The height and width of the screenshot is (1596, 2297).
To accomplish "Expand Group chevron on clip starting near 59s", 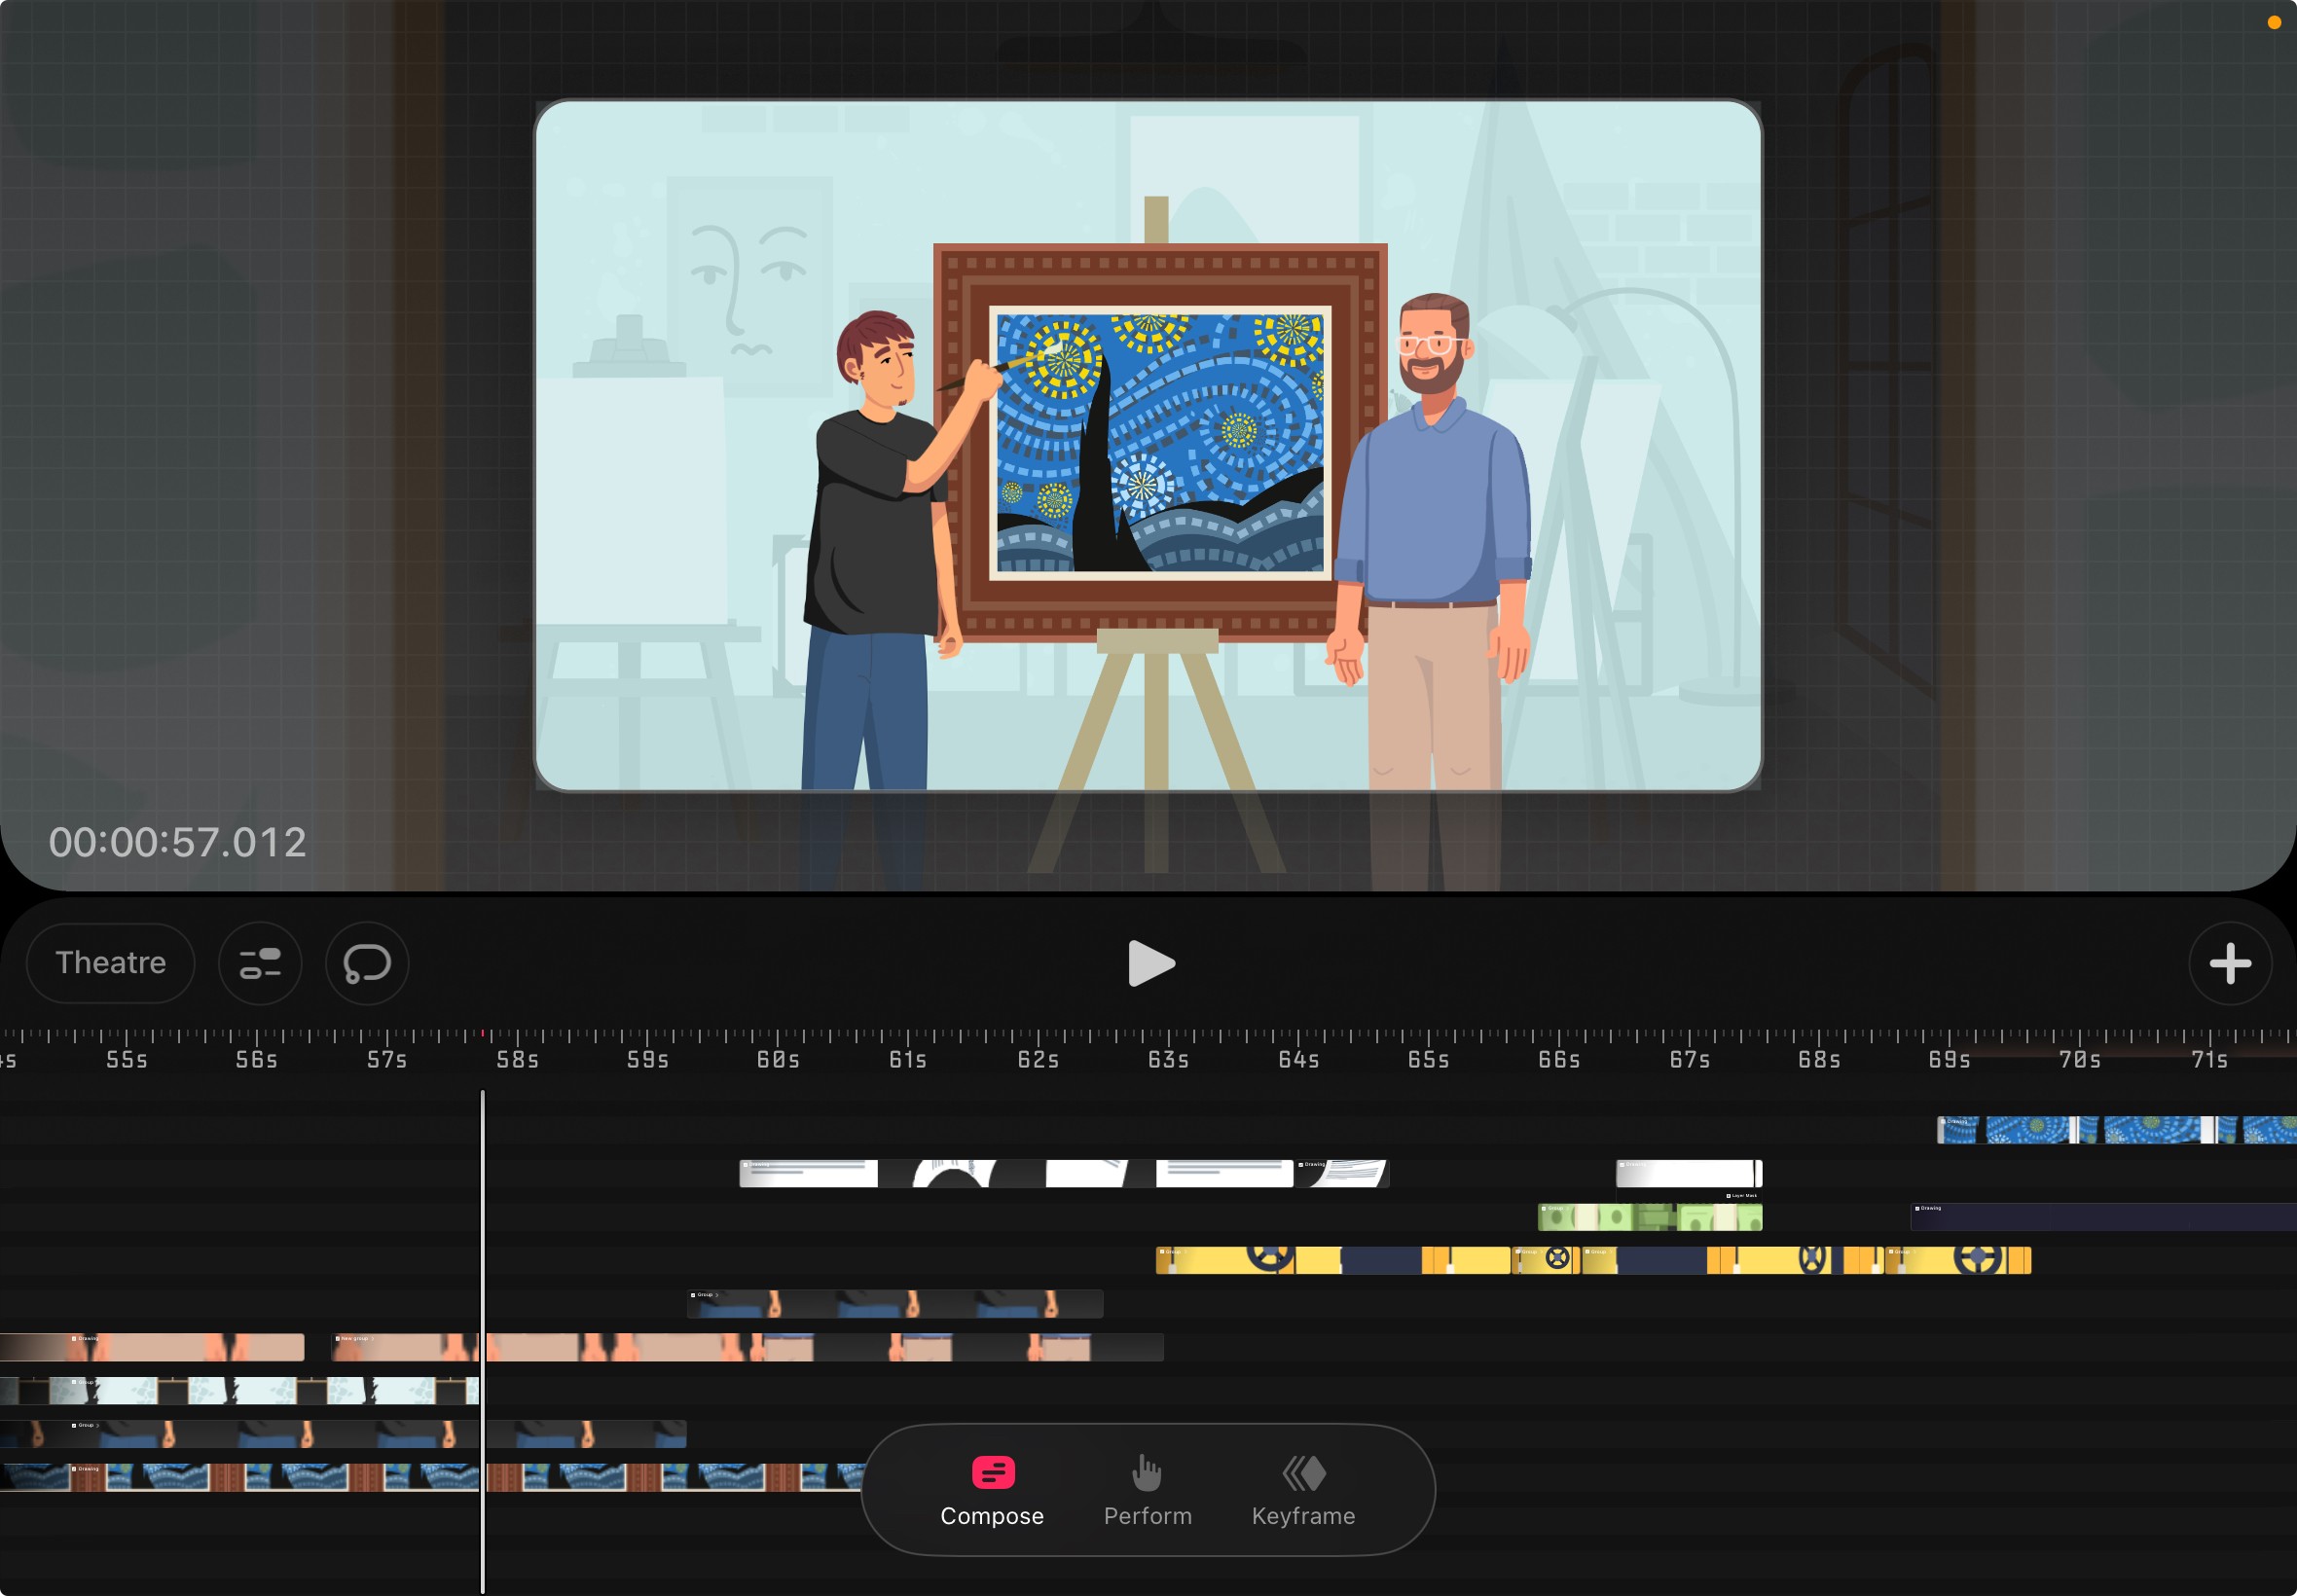I will 717,1295.
